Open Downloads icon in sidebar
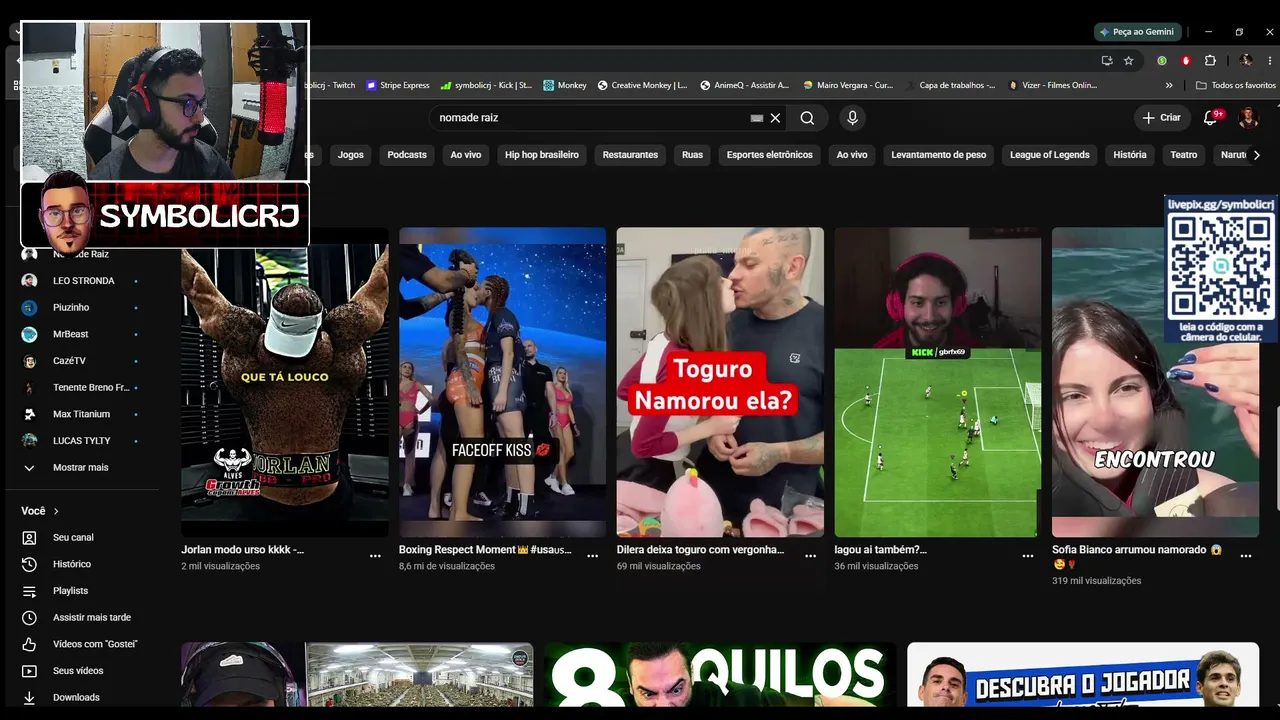This screenshot has height=720, width=1280. 29,698
